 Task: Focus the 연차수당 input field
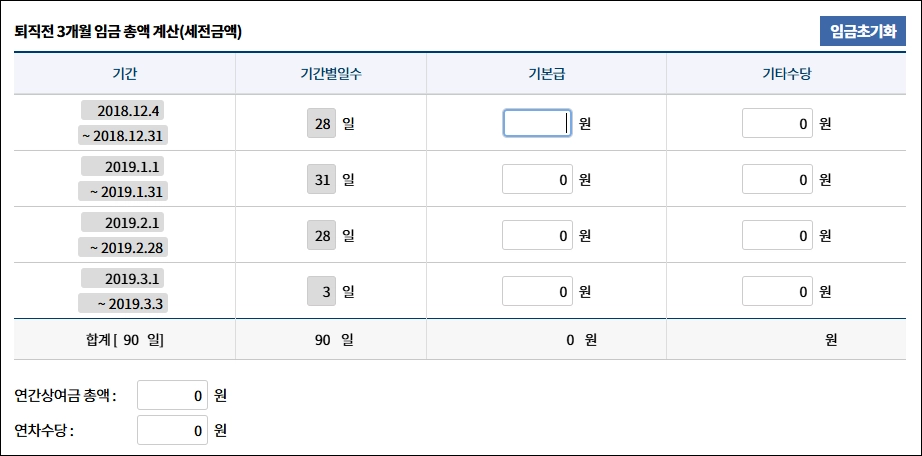(x=172, y=431)
